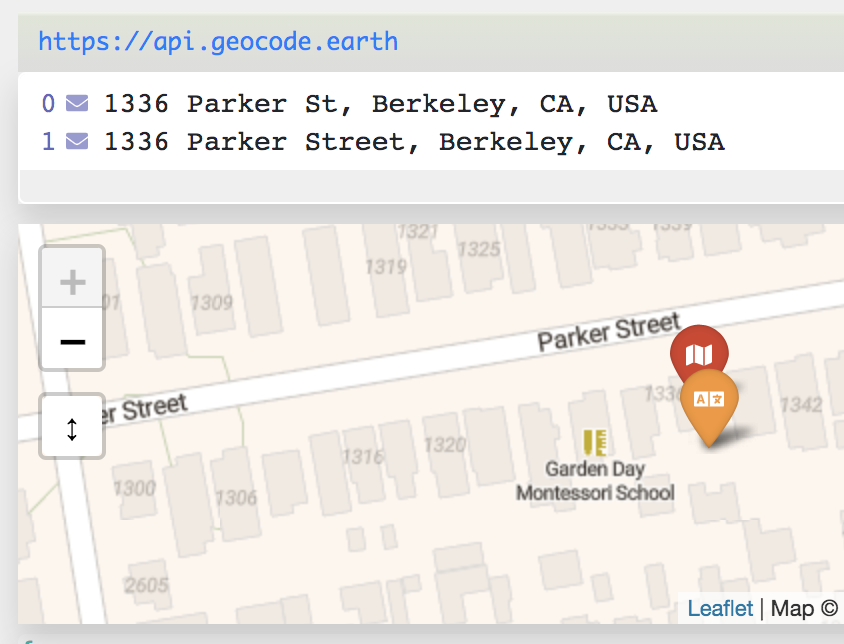844x644 pixels.
Task: Click the vertical resize arrow control
Action: (71, 426)
